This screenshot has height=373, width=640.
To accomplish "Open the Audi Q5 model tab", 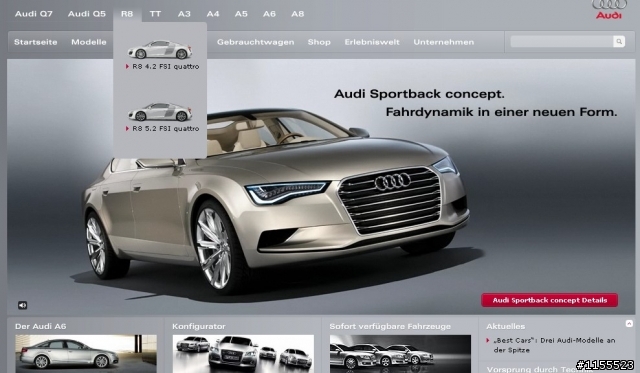I will tap(87, 14).
